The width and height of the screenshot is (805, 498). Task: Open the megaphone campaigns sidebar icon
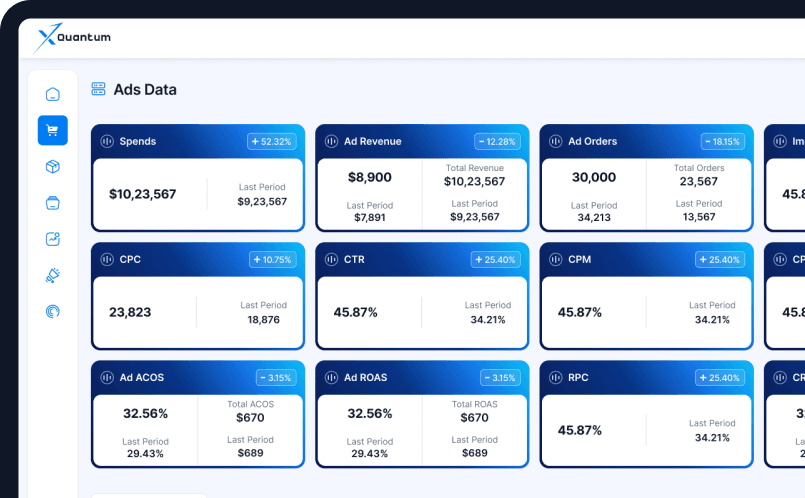coord(53,275)
